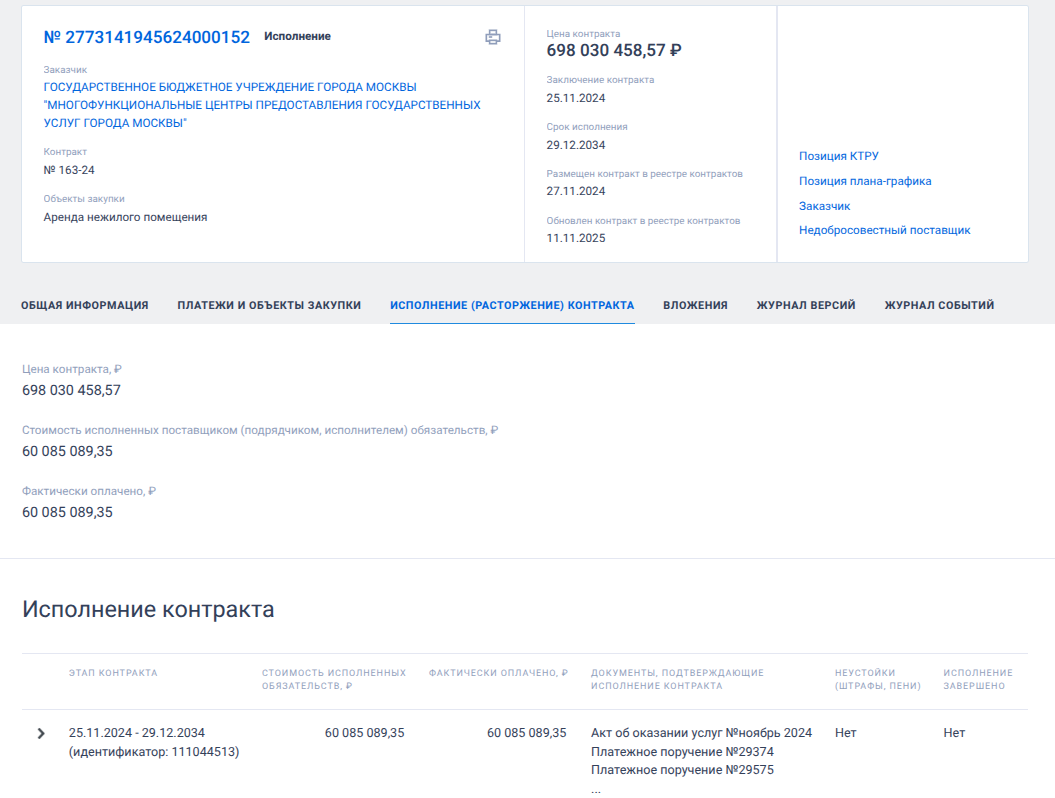Click the Исполнение status label near contract number
Viewport: 1055px width, 798px height.
297,36
